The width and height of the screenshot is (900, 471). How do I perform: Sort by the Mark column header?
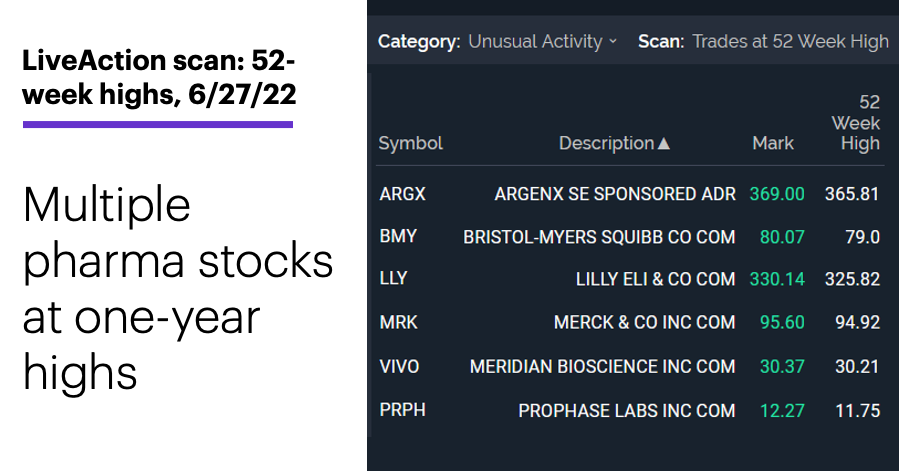click(x=773, y=143)
